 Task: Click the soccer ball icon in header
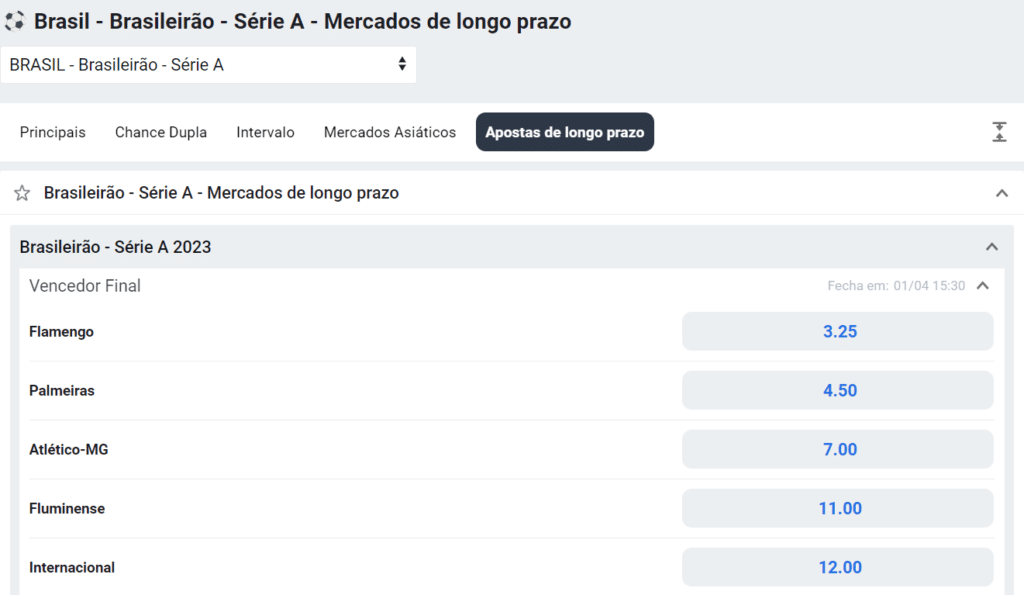coord(14,21)
